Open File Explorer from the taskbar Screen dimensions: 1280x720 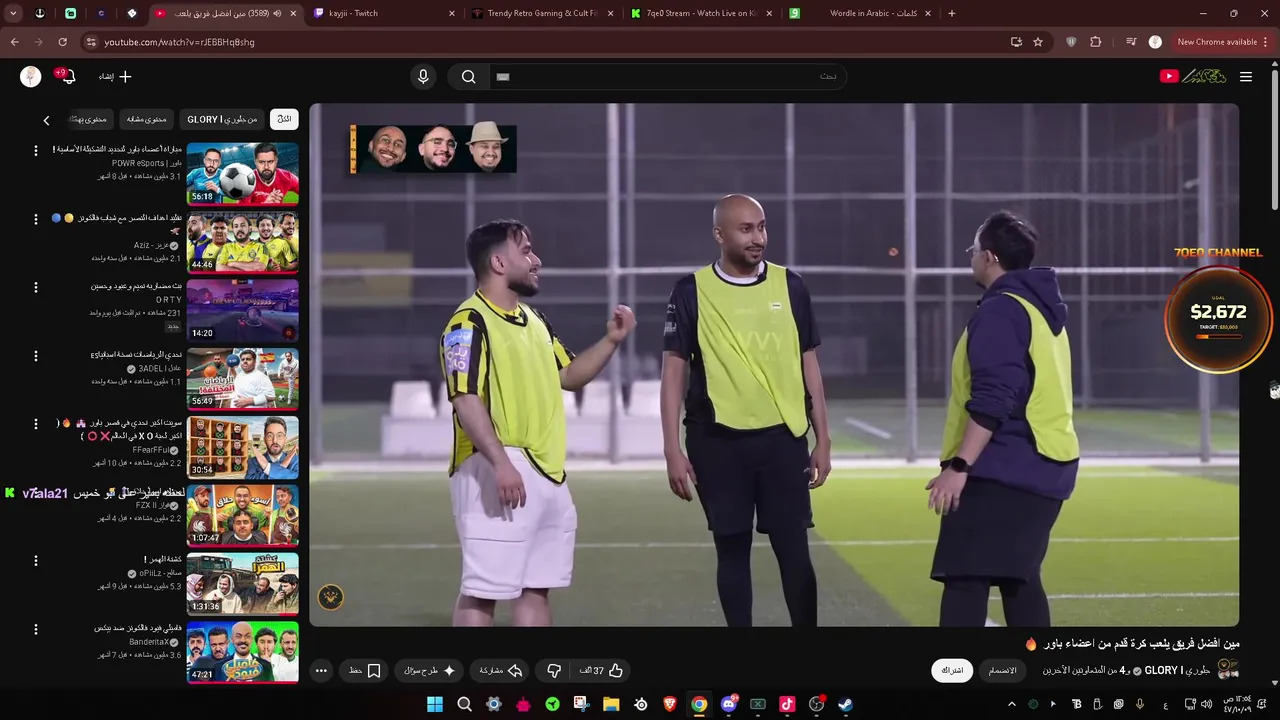tap(610, 704)
